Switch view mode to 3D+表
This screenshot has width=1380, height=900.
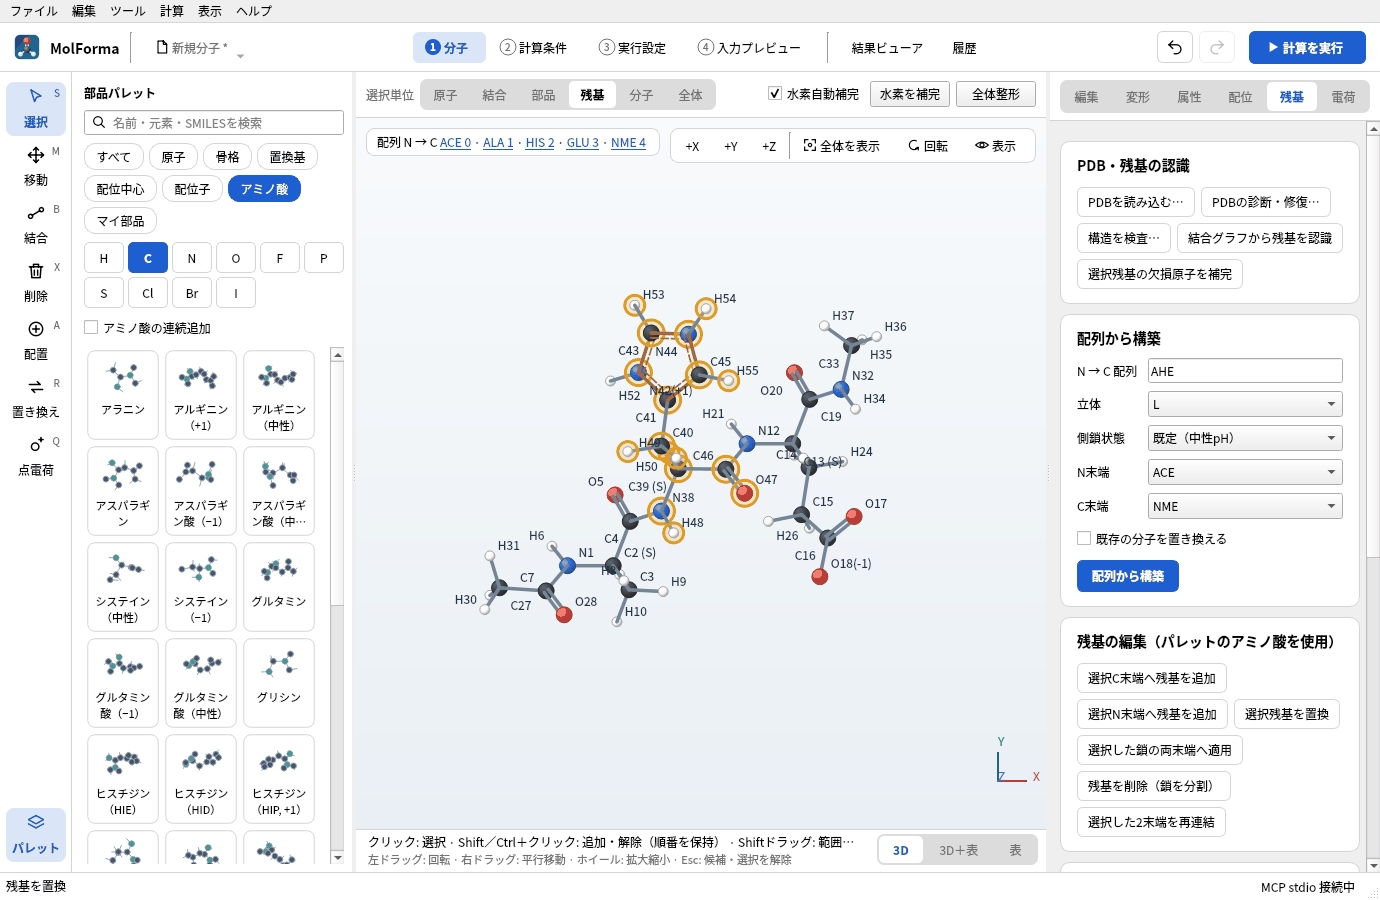coord(958,850)
